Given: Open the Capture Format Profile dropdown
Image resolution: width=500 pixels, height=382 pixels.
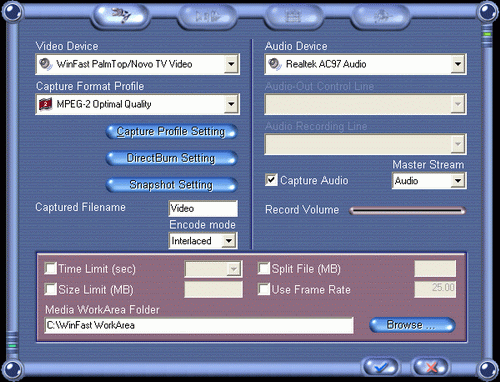Looking at the screenshot, I should click(x=231, y=104).
